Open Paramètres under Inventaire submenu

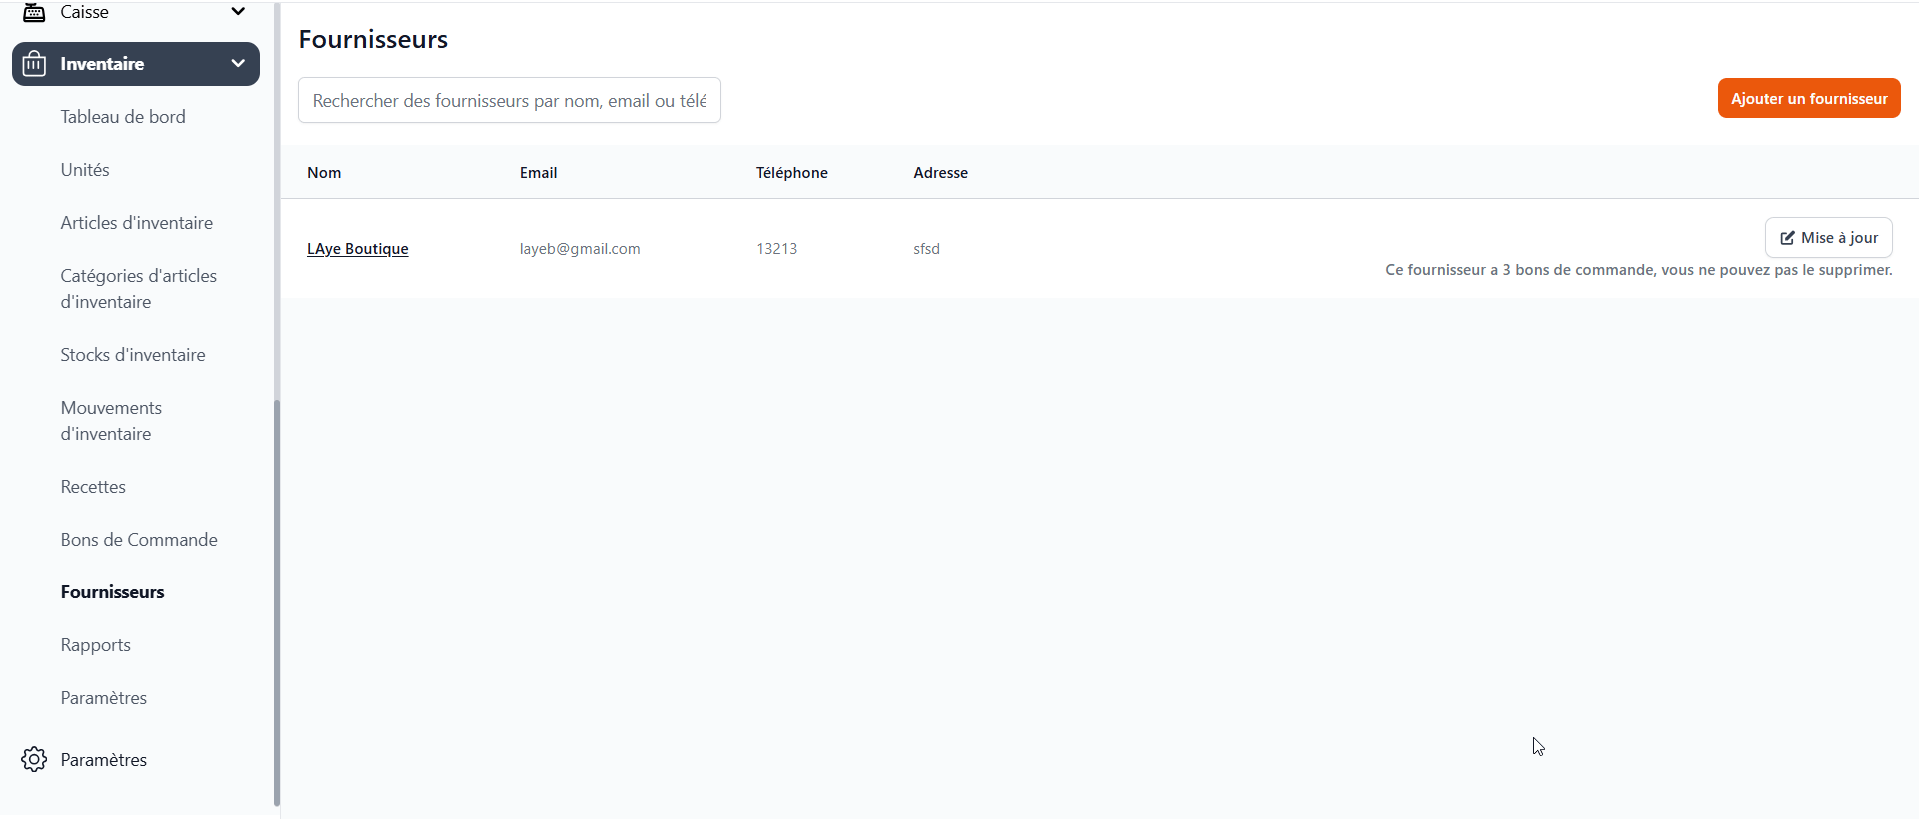tap(103, 698)
